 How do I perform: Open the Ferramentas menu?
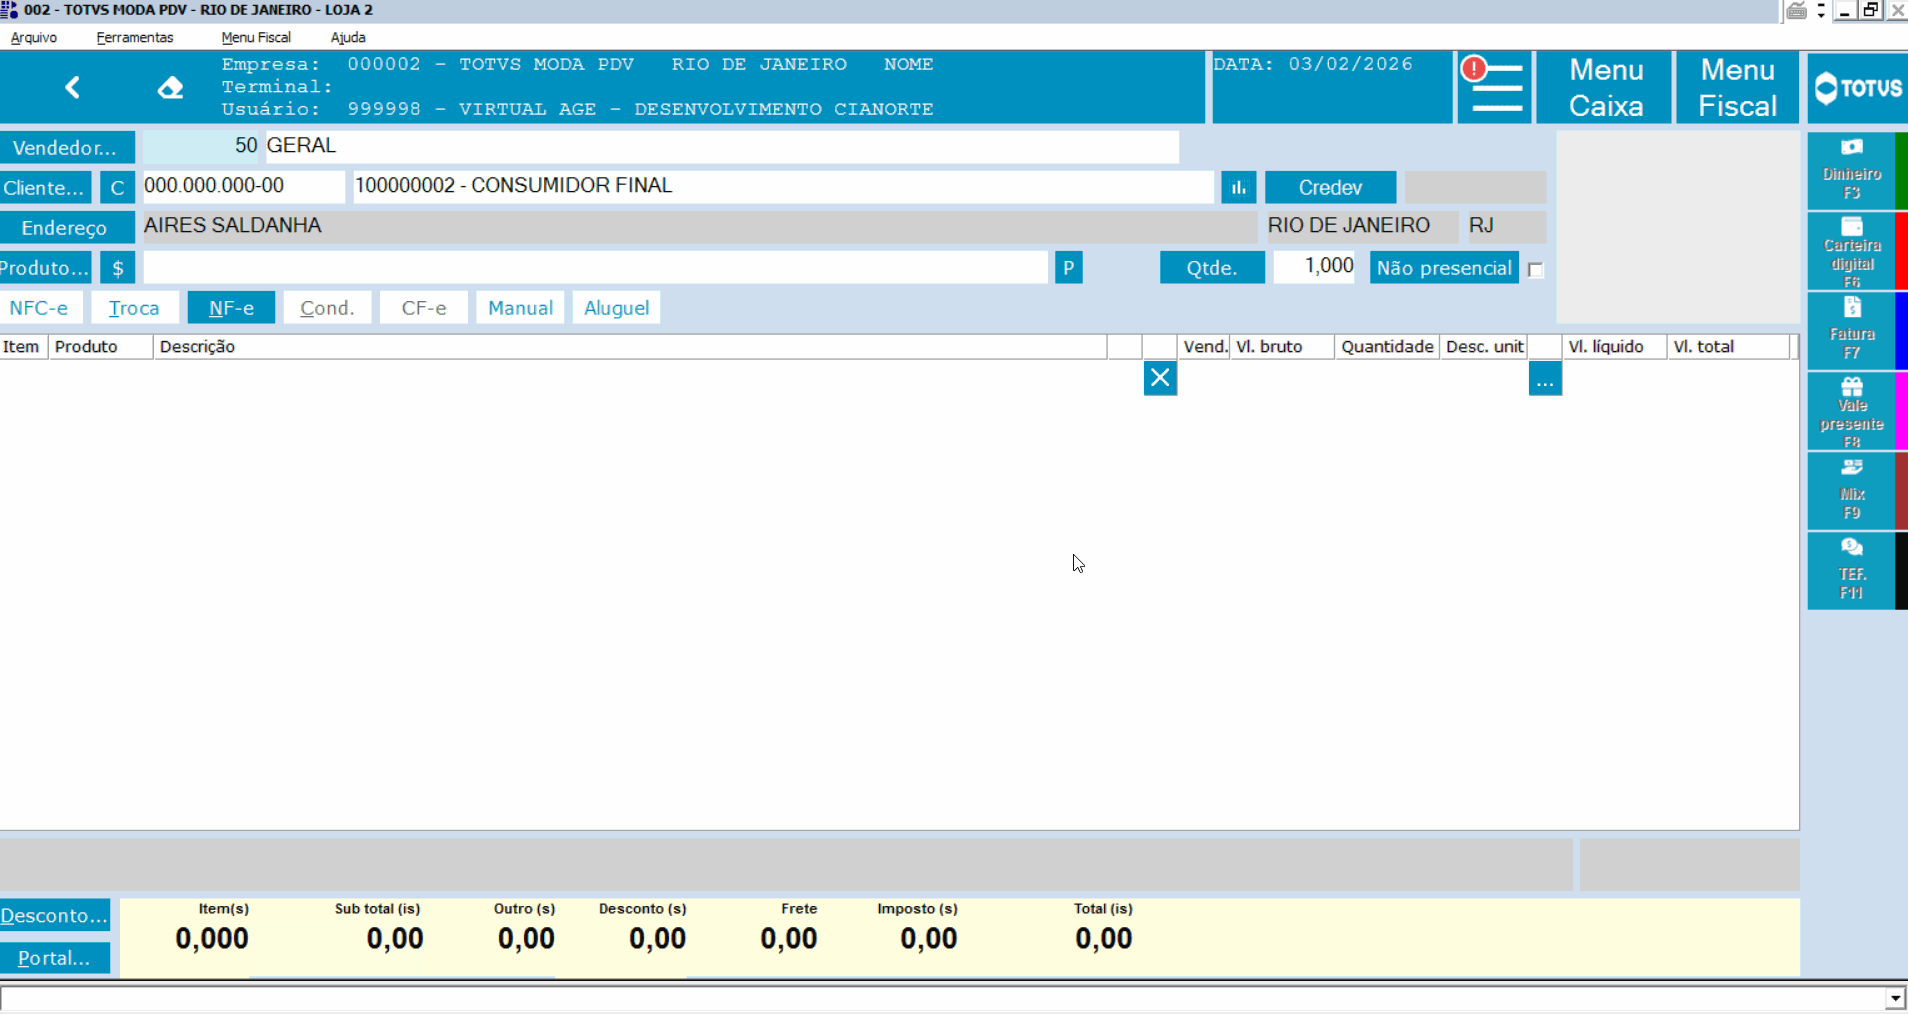(135, 37)
